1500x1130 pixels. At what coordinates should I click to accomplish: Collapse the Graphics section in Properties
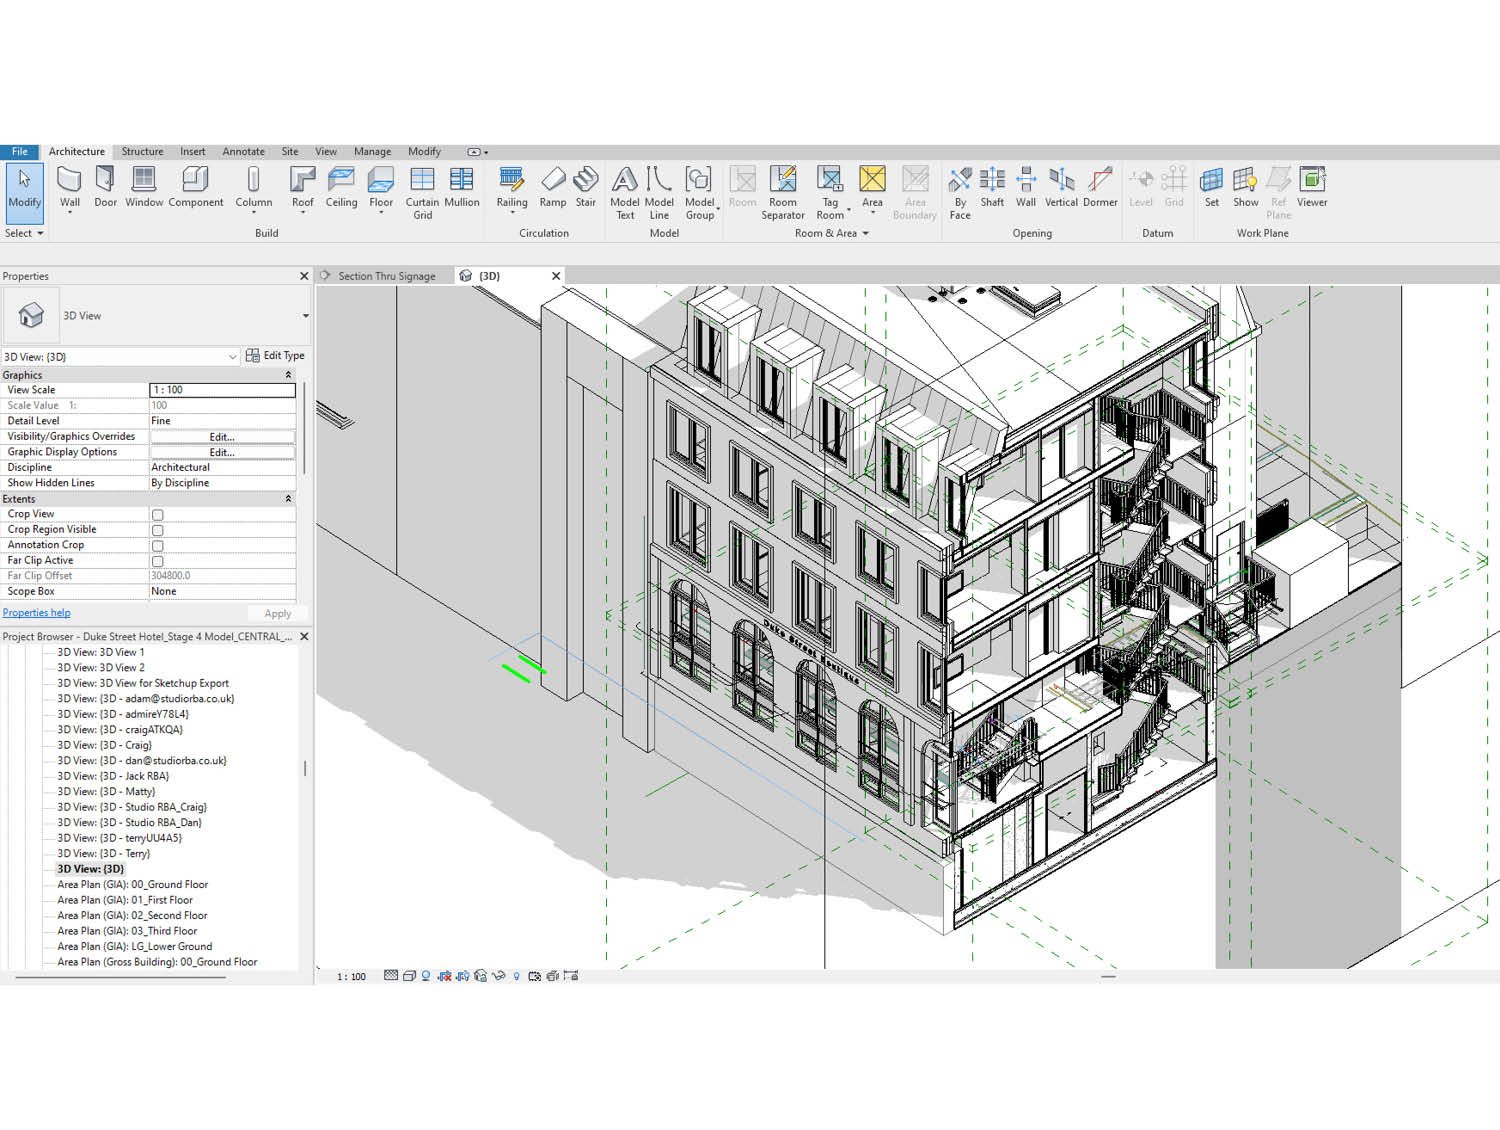click(x=289, y=374)
